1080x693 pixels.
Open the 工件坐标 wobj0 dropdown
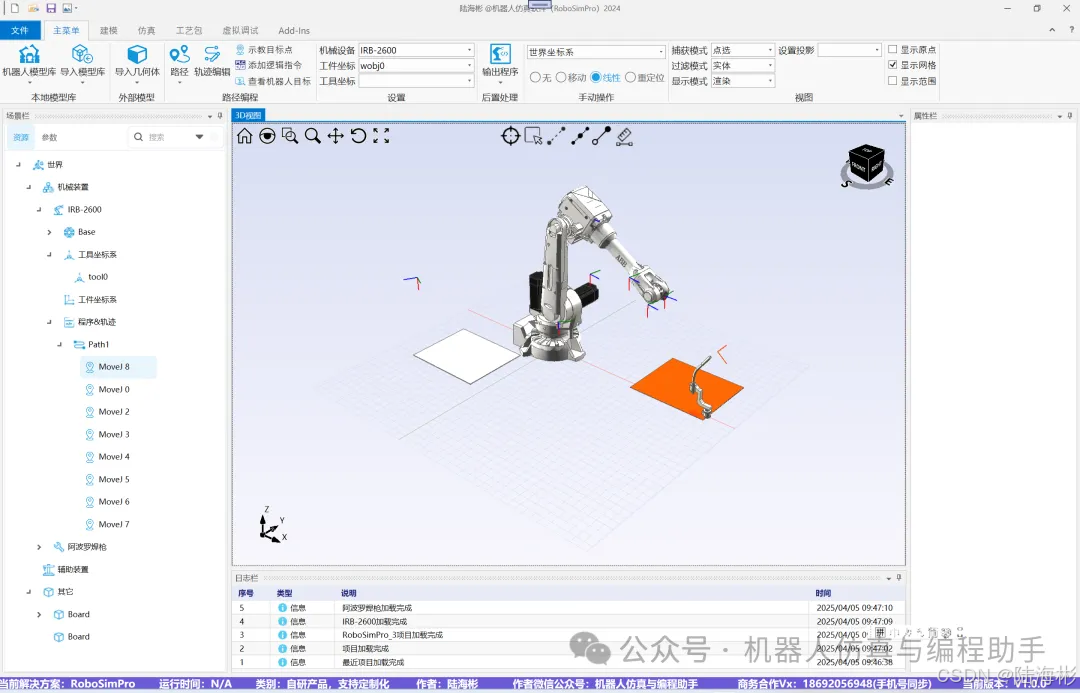pyautogui.click(x=416, y=65)
